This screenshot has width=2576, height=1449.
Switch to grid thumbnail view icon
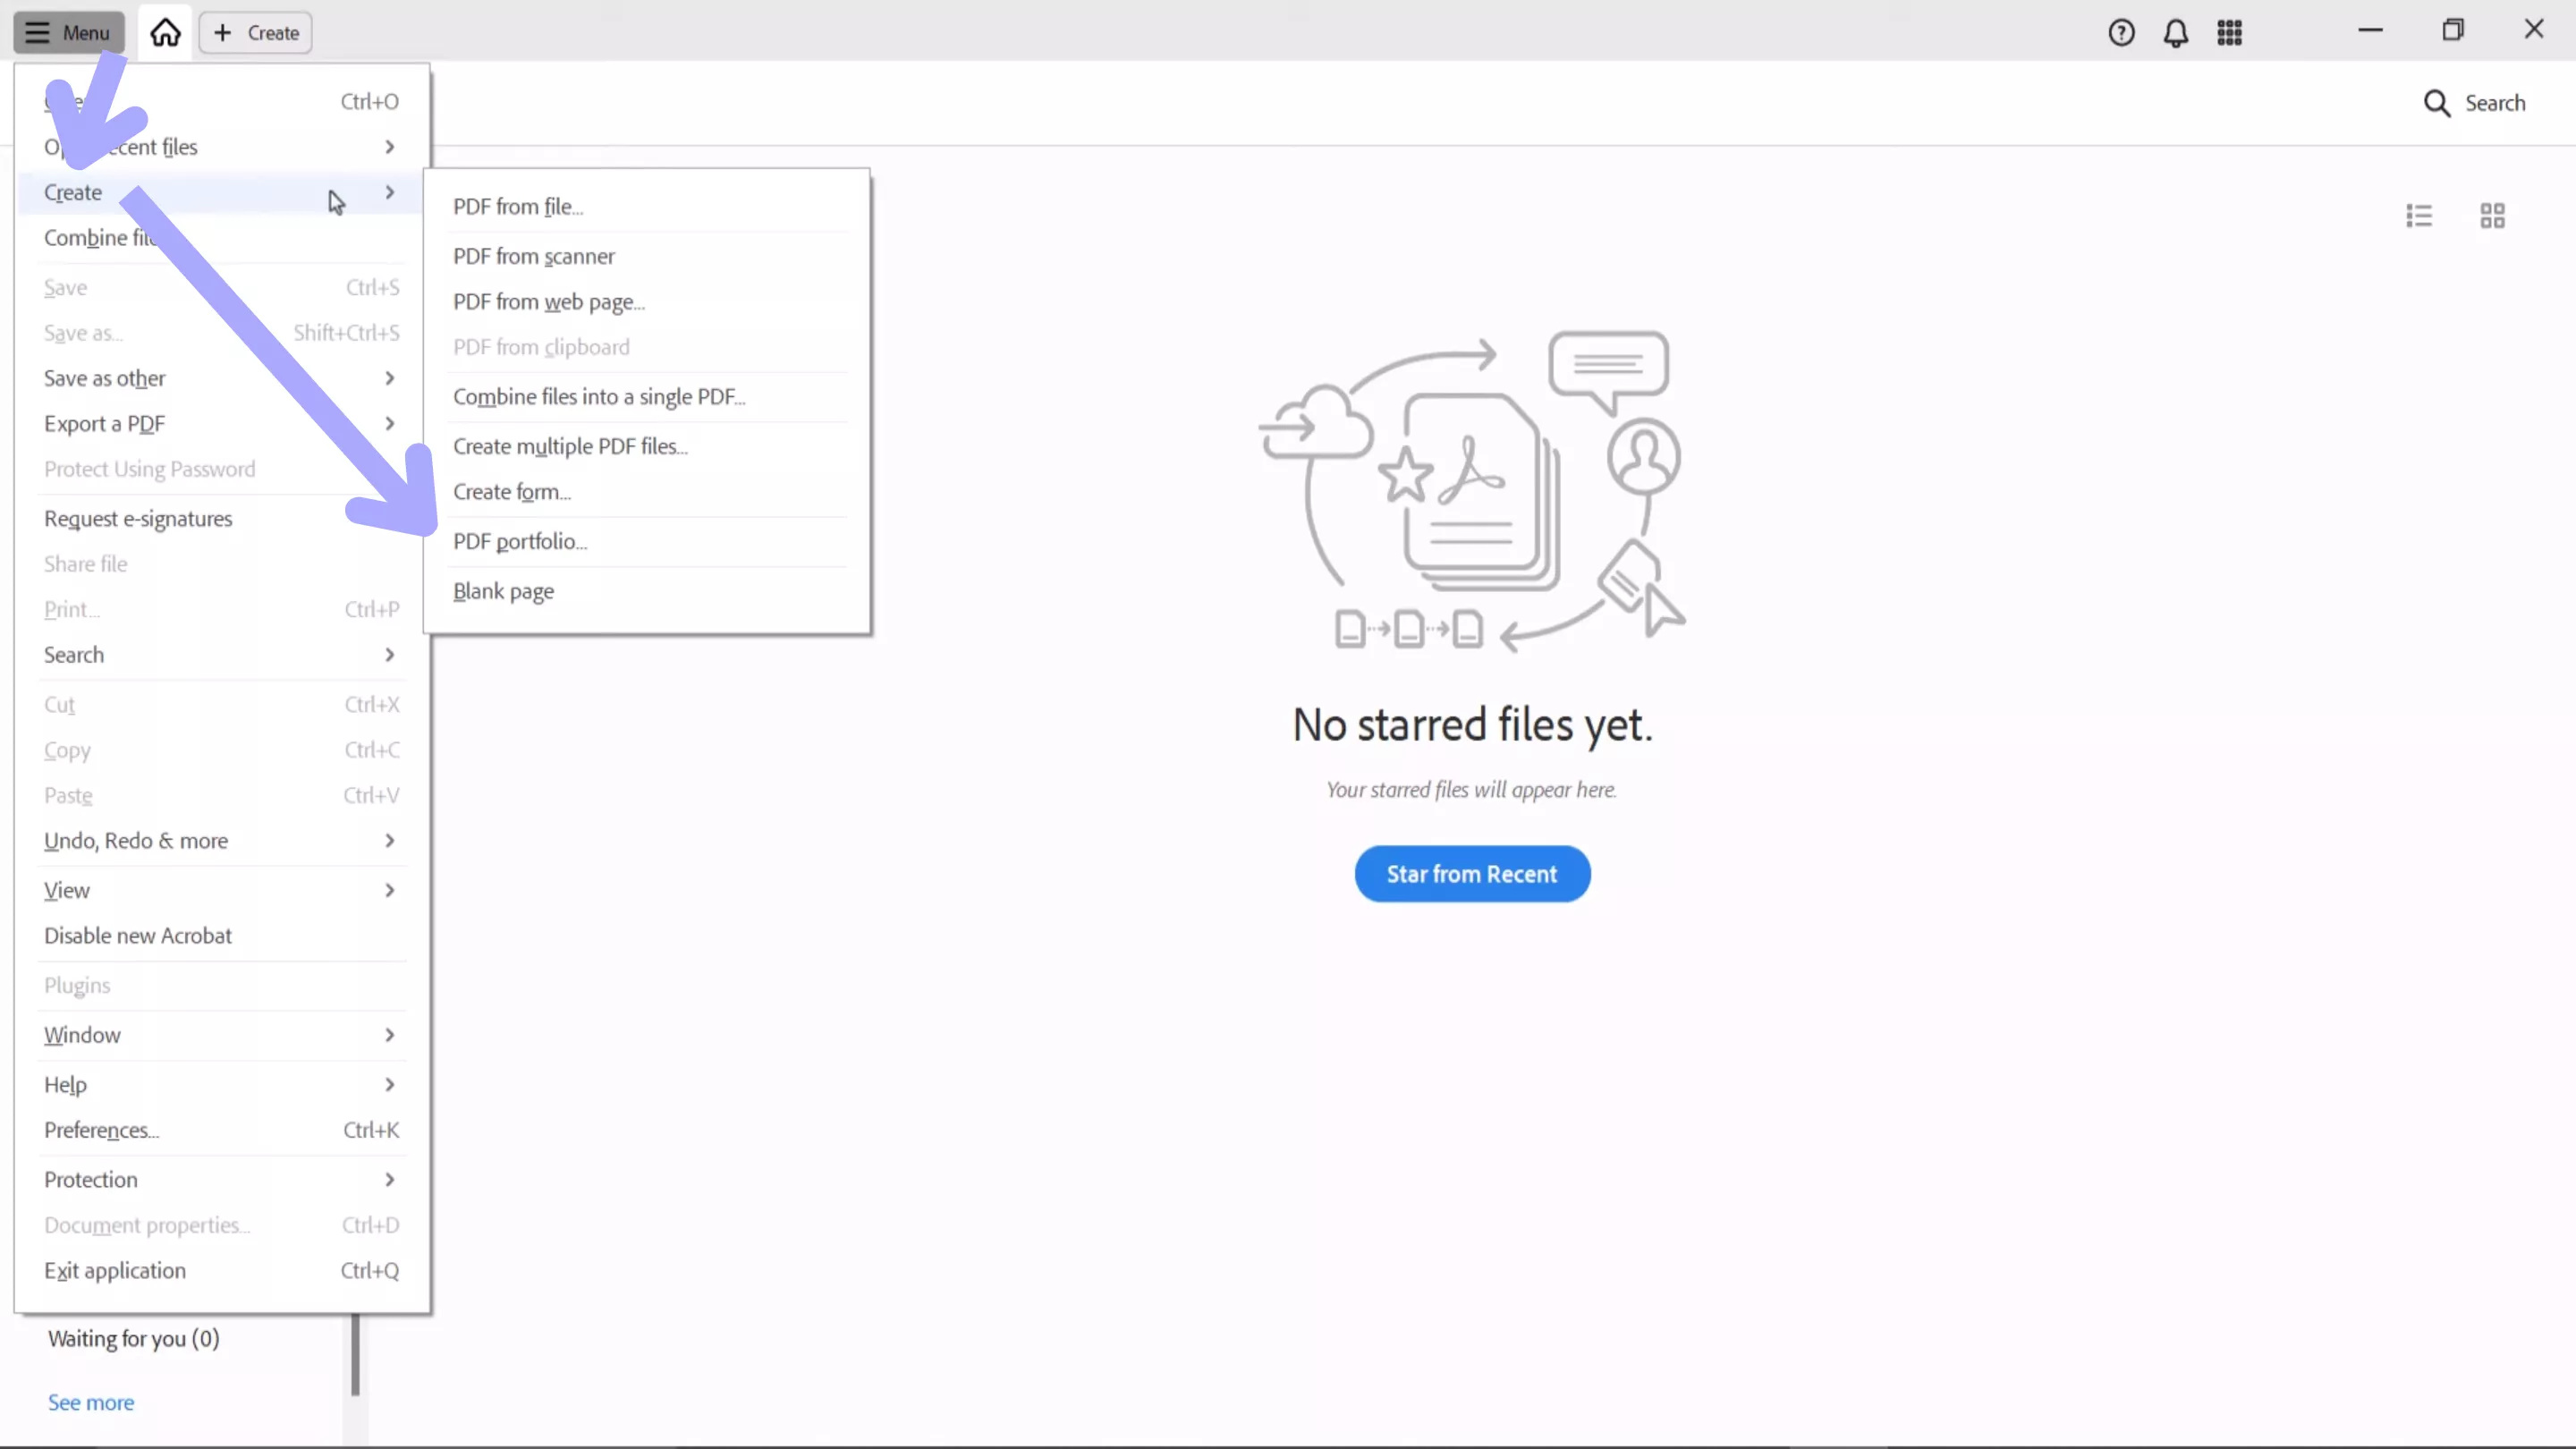coord(2492,216)
